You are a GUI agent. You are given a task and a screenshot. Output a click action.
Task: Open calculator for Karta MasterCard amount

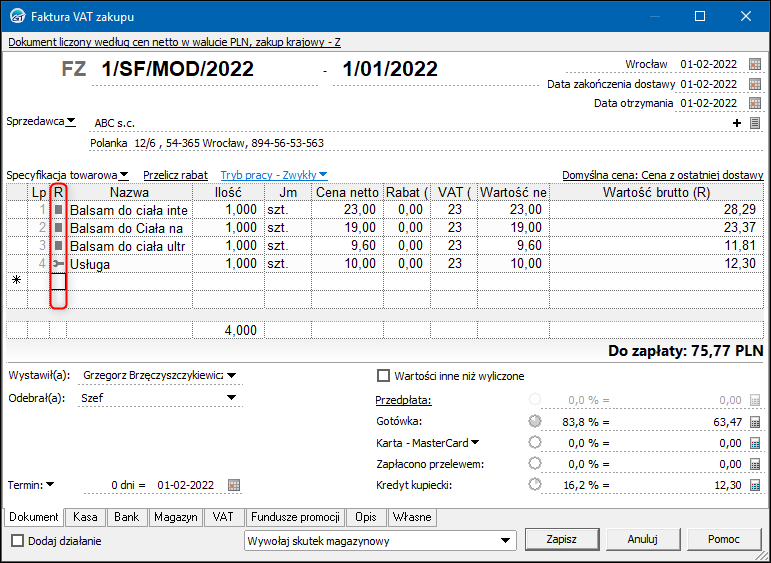click(x=755, y=443)
